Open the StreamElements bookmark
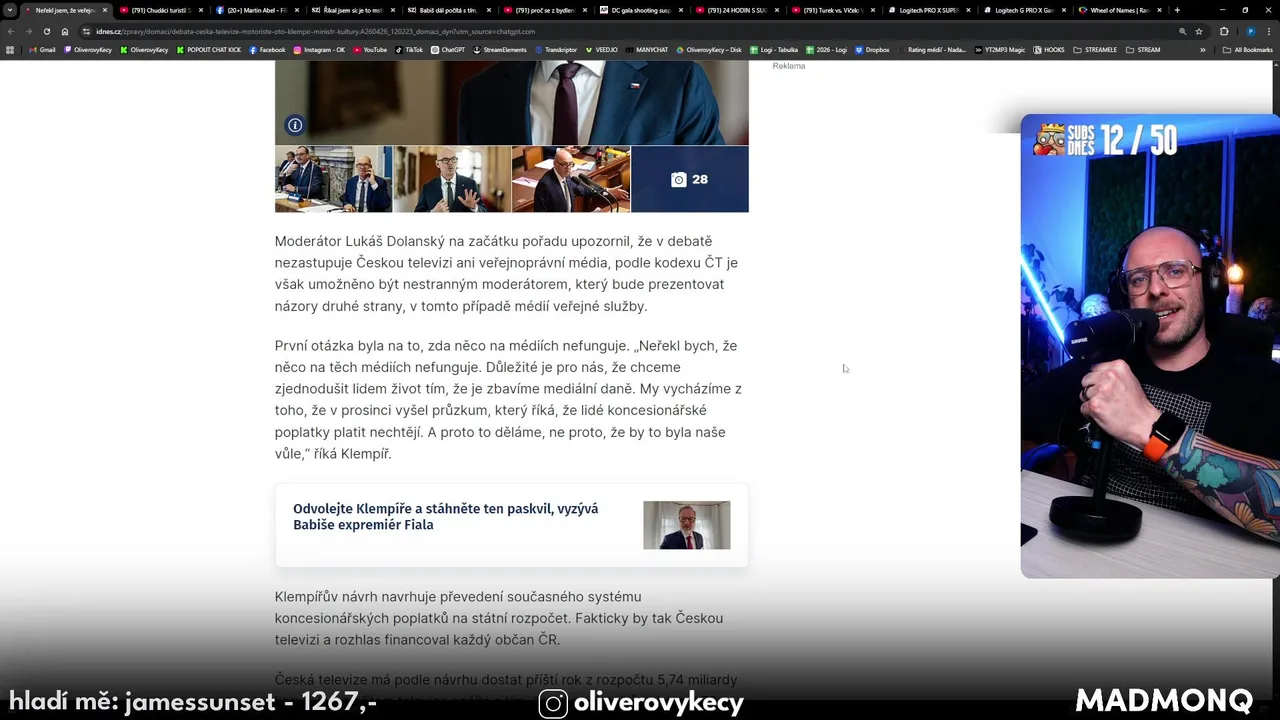Screen dimensions: 1280x720 (500, 49)
